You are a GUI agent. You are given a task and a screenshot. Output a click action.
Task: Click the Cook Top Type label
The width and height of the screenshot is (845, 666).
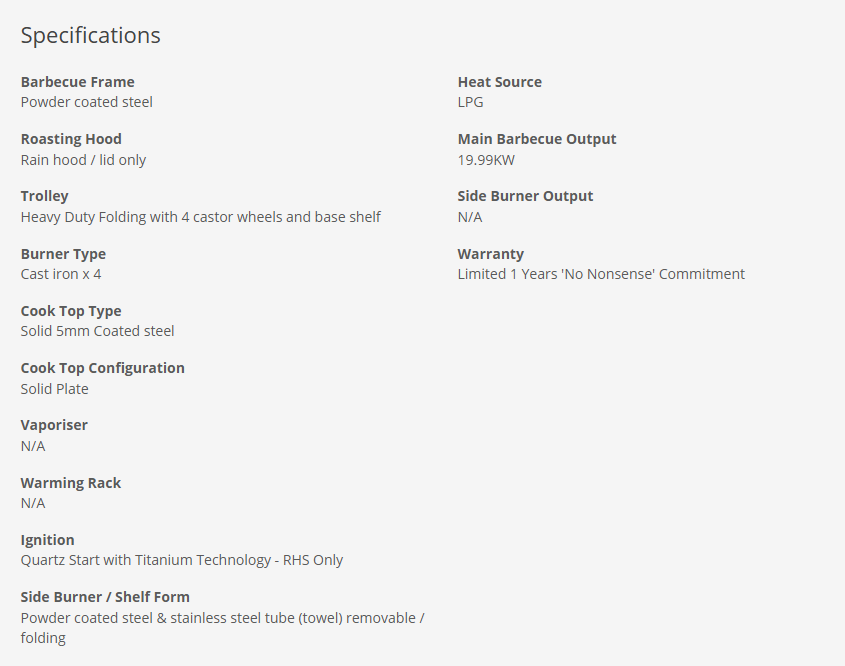pyautogui.click(x=71, y=311)
